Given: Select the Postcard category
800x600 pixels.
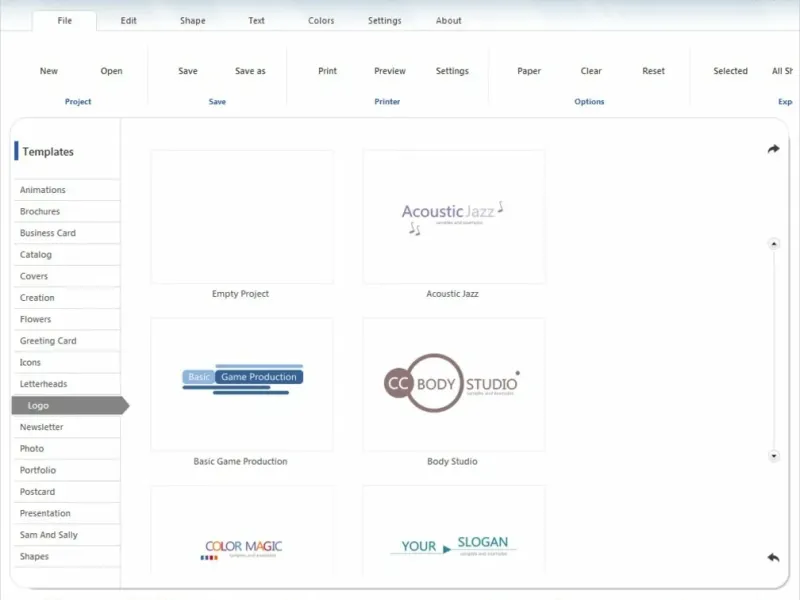Looking at the screenshot, I should pyautogui.click(x=67, y=492).
